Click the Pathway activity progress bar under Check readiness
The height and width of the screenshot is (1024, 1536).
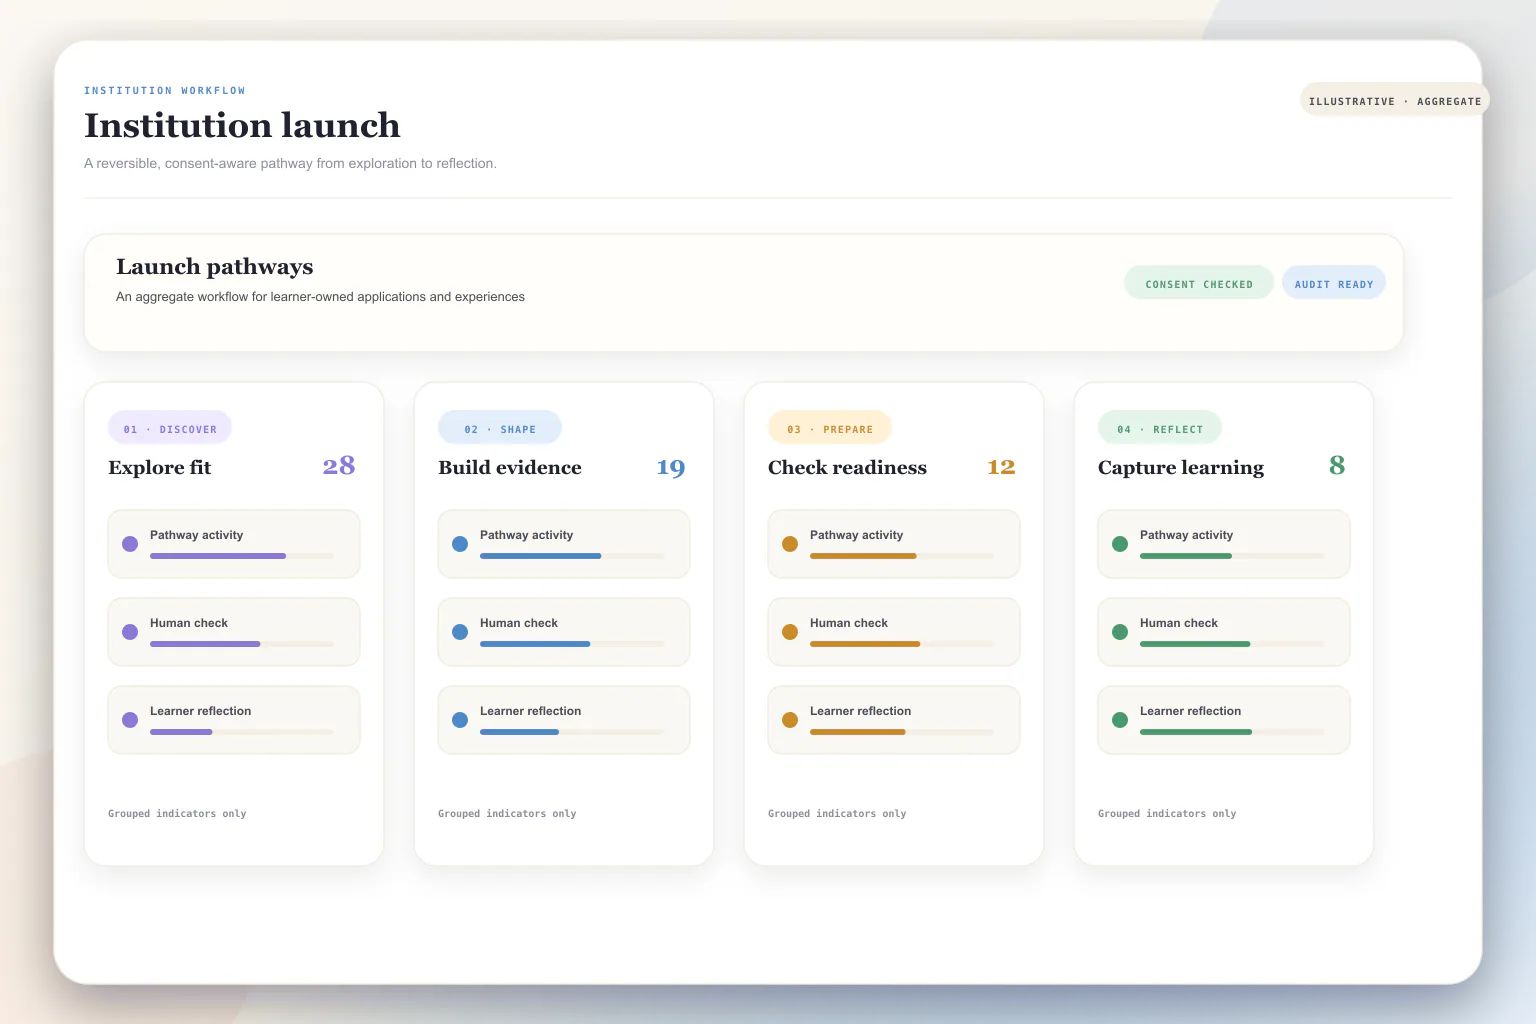point(902,556)
